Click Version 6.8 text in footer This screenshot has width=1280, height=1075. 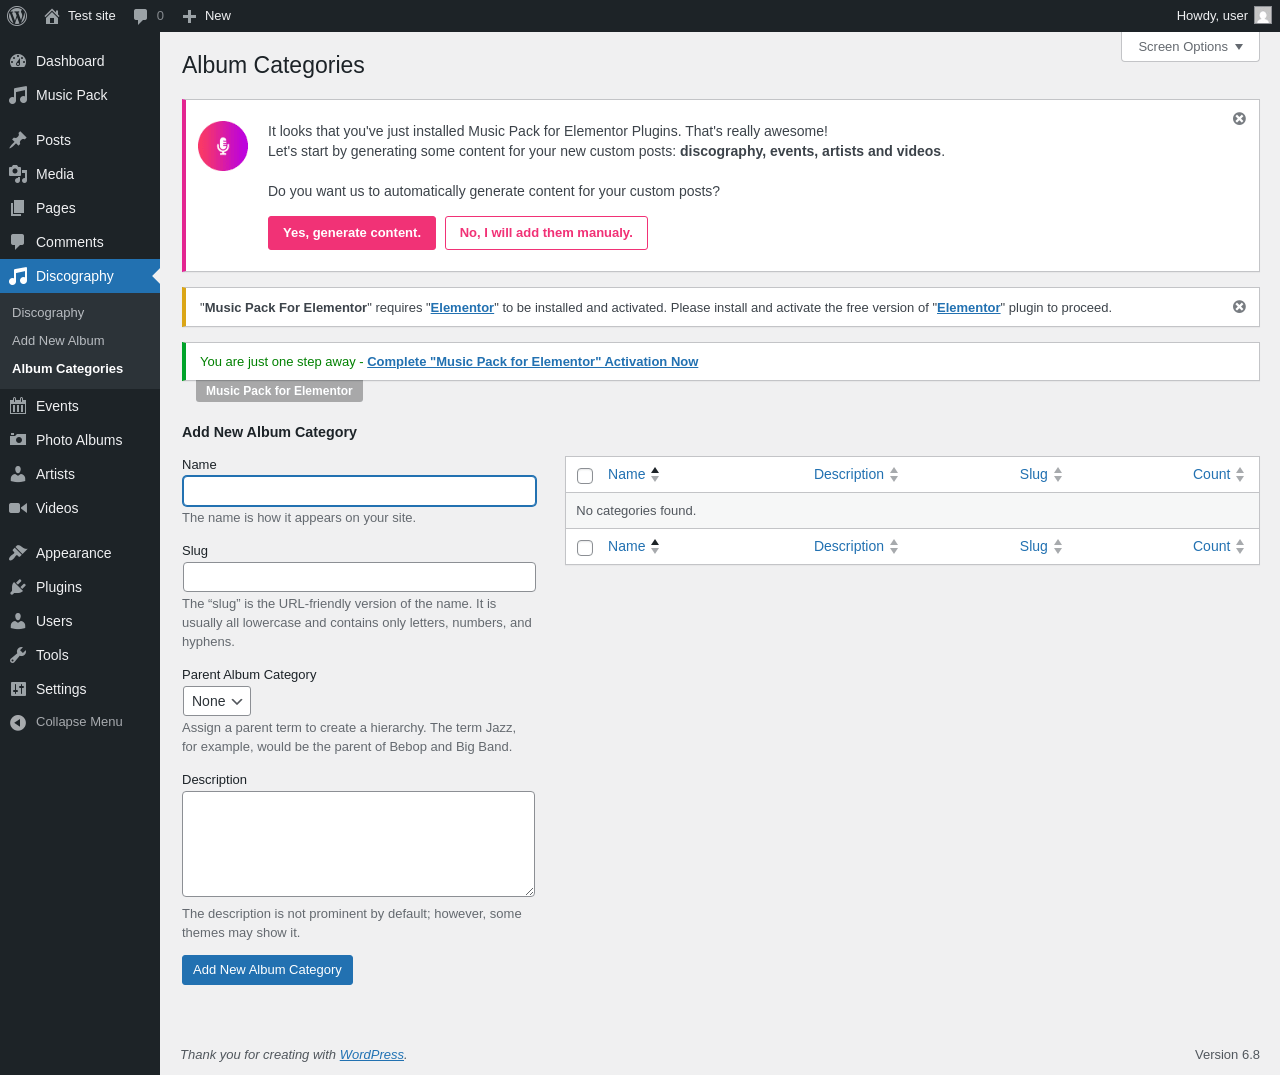[1227, 1055]
